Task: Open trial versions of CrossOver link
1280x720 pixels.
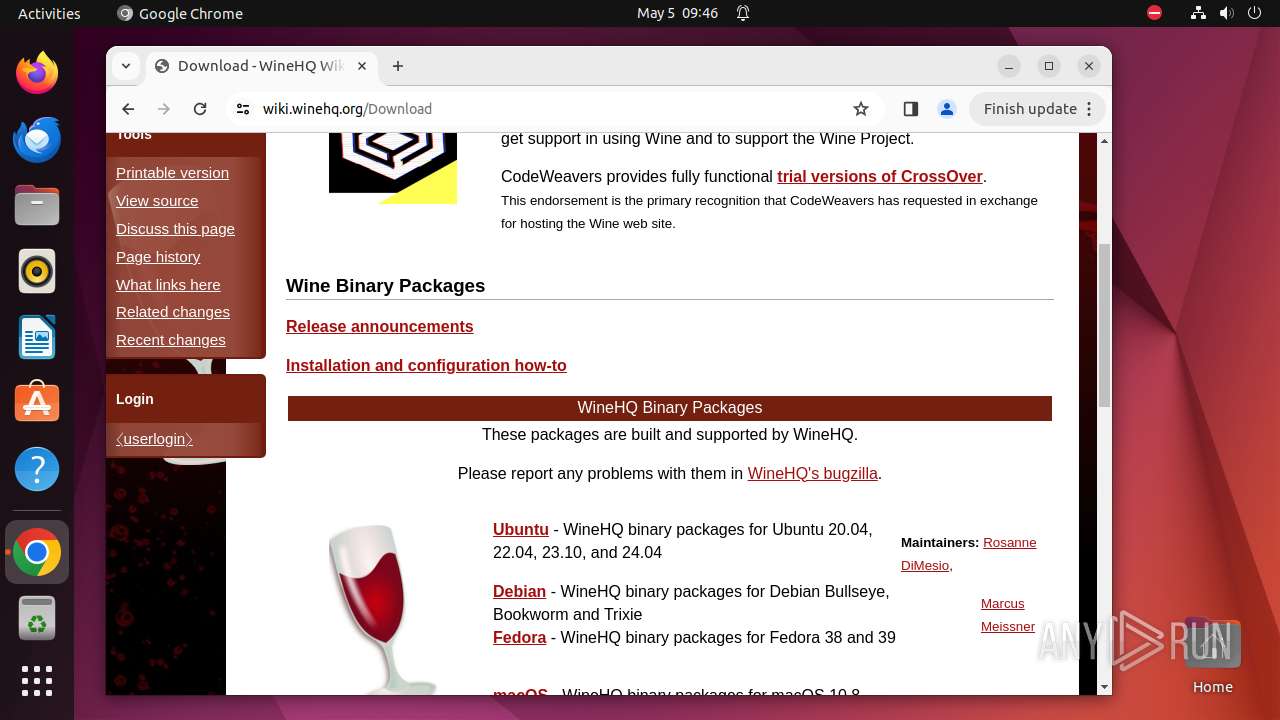Action: (x=880, y=177)
